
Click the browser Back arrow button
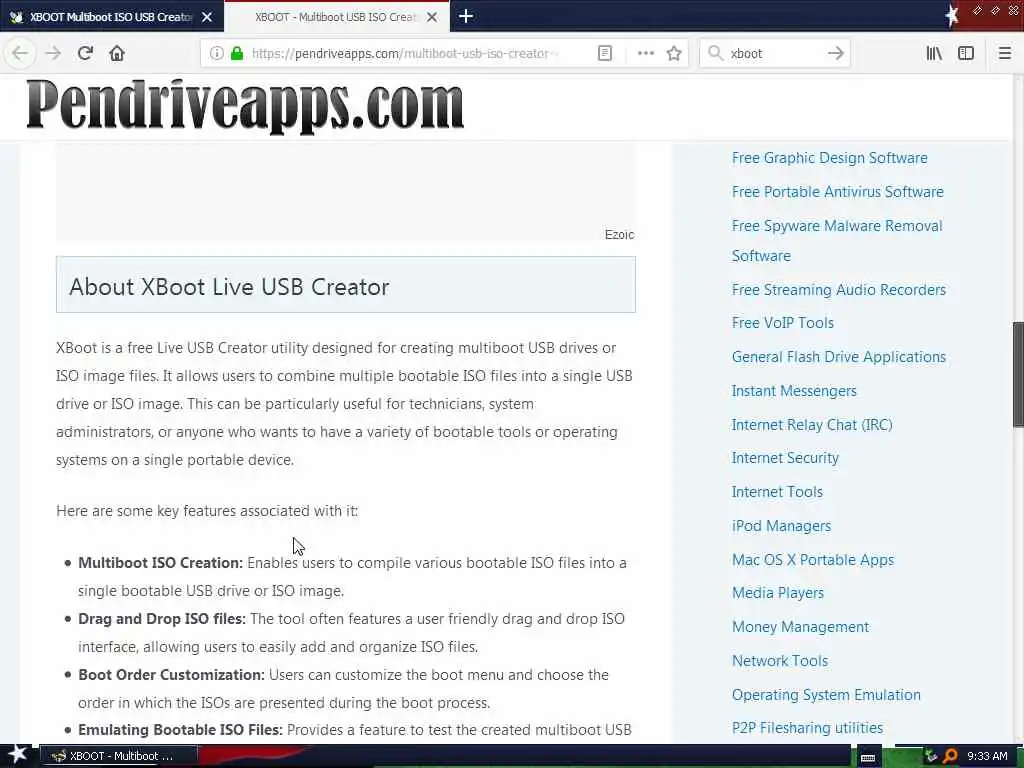(x=20, y=53)
